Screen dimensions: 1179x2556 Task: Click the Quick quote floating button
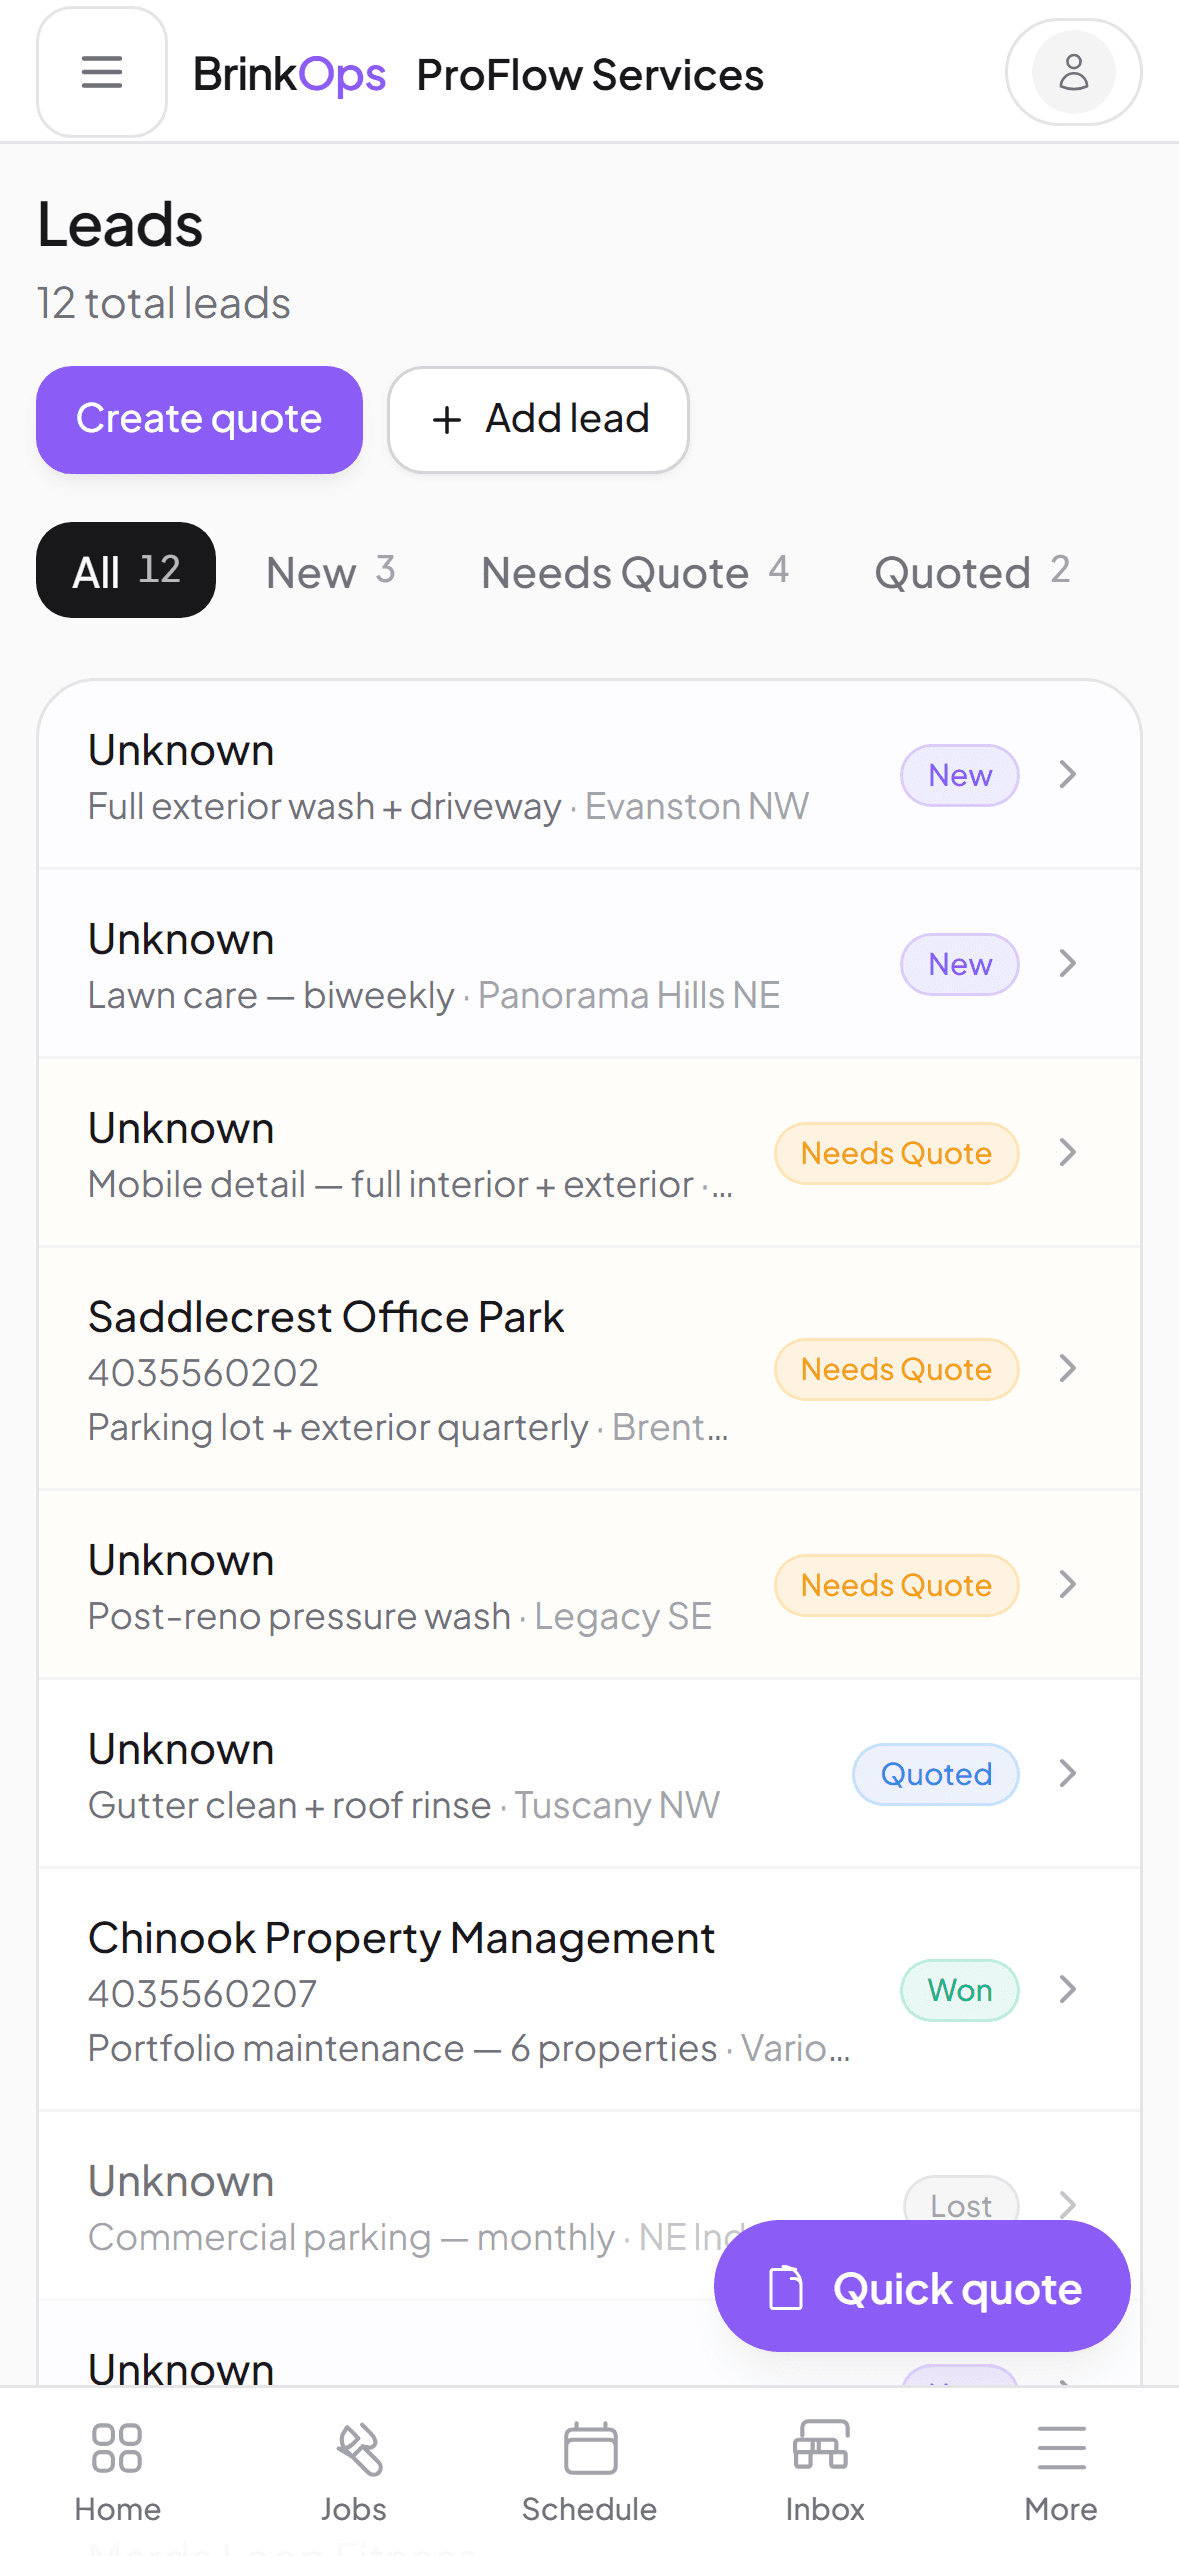tap(922, 2287)
